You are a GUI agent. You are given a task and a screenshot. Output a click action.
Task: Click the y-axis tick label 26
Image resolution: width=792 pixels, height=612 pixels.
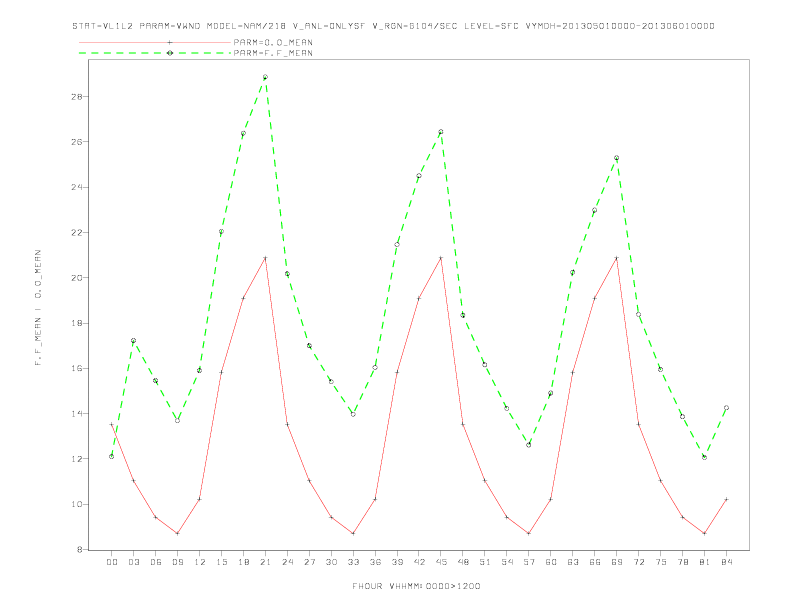pyautogui.click(x=77, y=142)
